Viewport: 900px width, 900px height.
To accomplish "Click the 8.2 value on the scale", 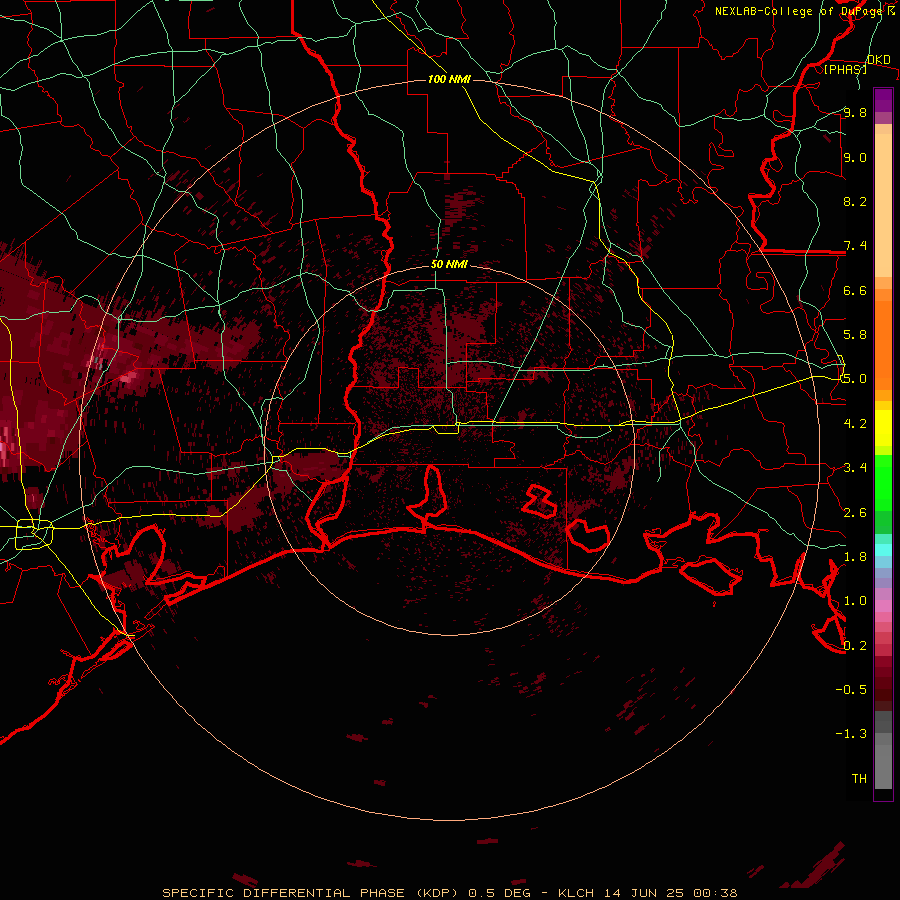I will point(855,201).
